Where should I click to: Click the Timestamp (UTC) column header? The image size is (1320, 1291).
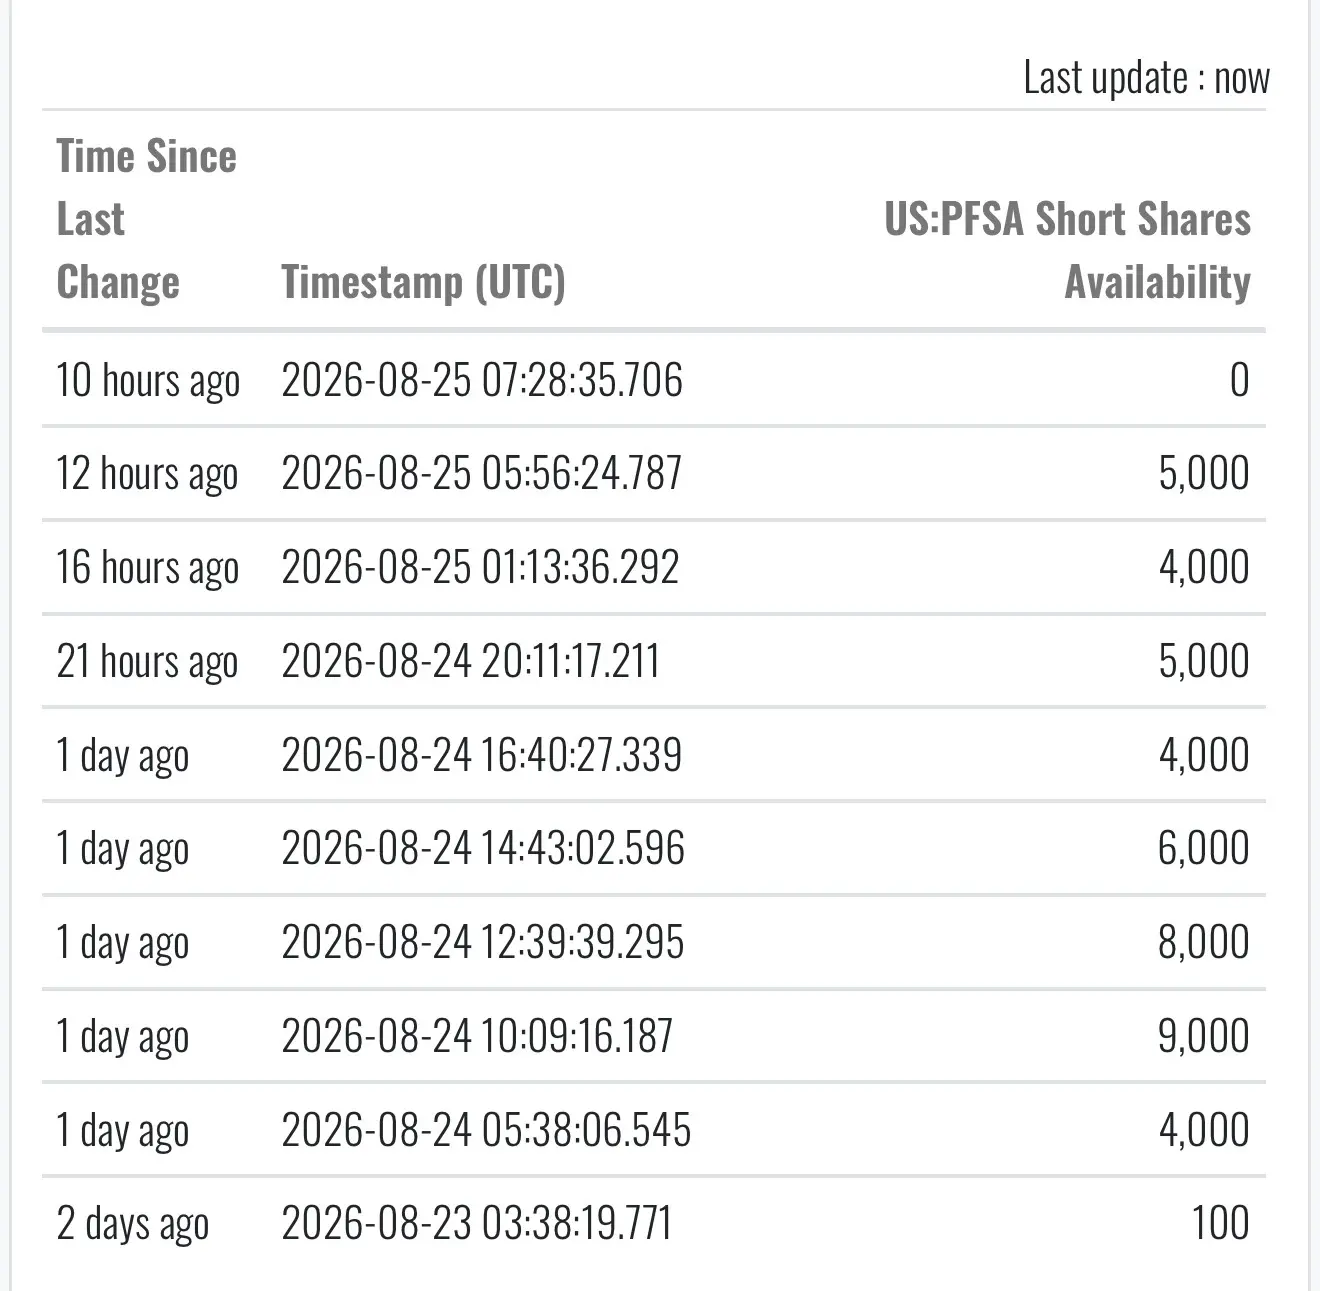(423, 282)
